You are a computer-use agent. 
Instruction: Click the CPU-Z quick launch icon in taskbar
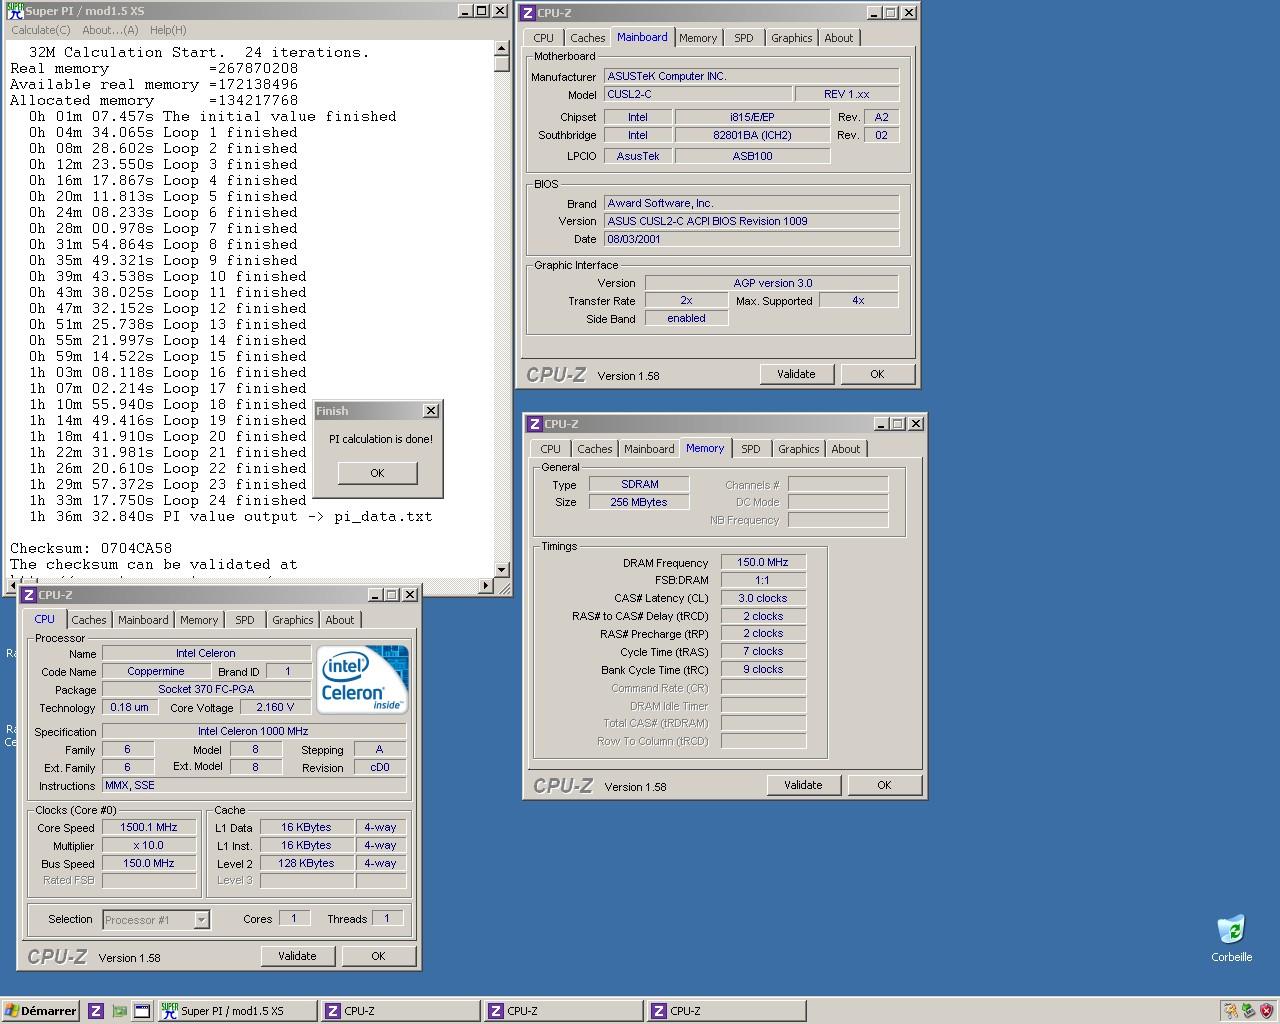coord(96,1011)
